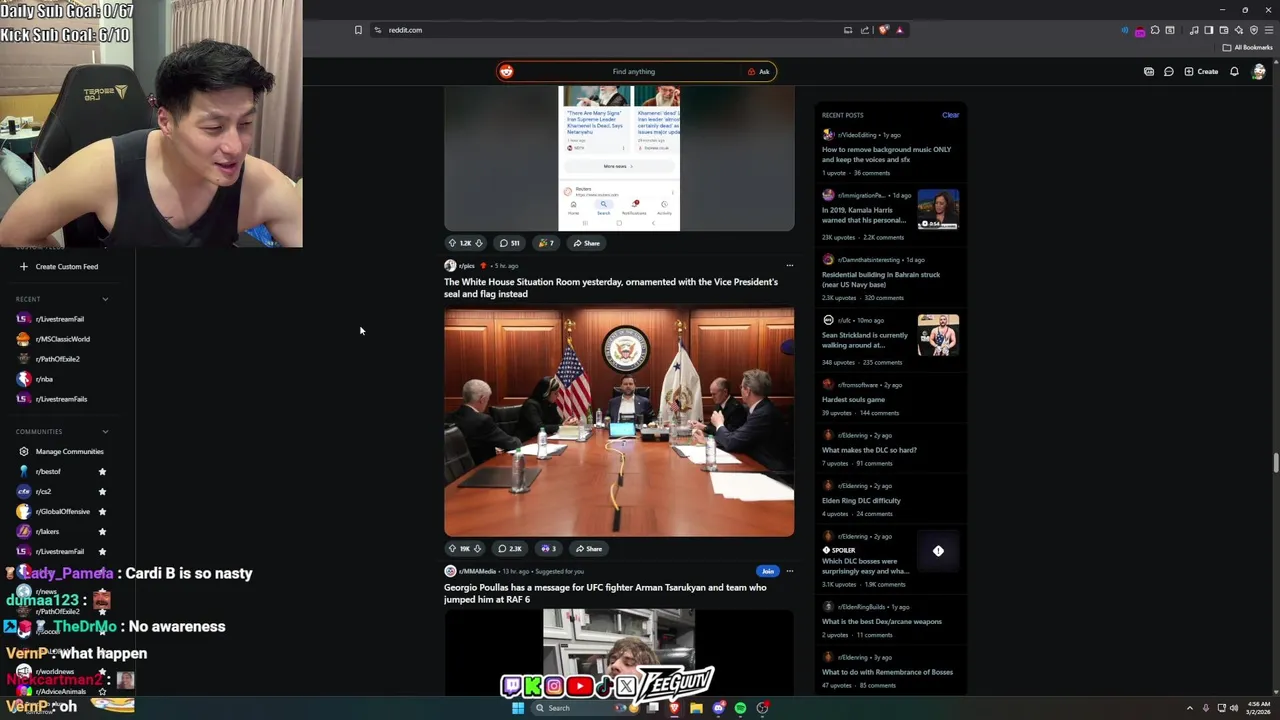The image size is (1280, 720).
Task: Open Spotify from the taskbar
Action: click(740, 708)
